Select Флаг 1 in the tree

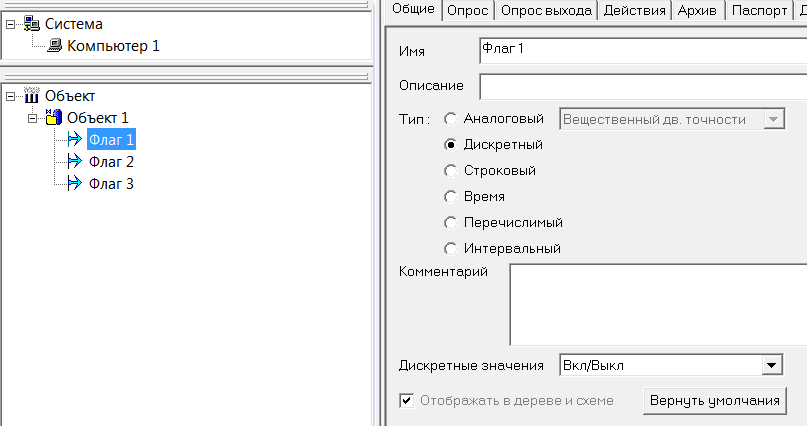tap(111, 139)
